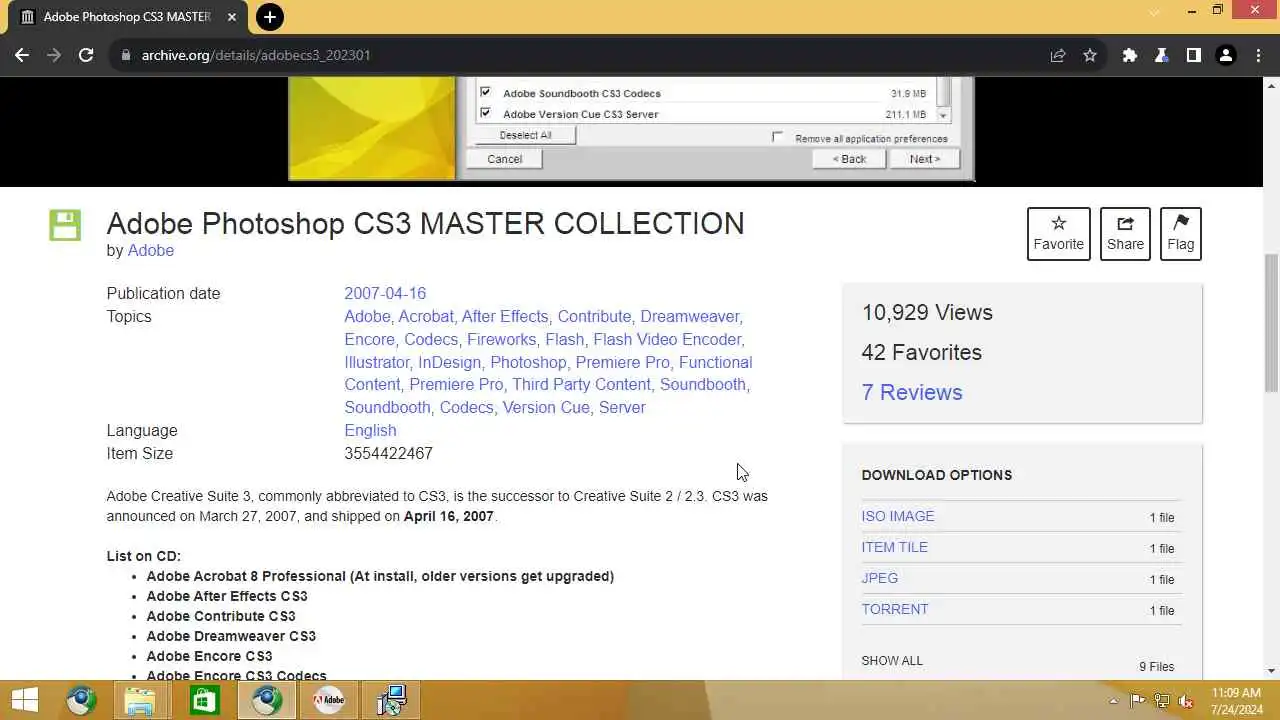
Task: Download the JPEG option
Action: pyautogui.click(x=880, y=578)
